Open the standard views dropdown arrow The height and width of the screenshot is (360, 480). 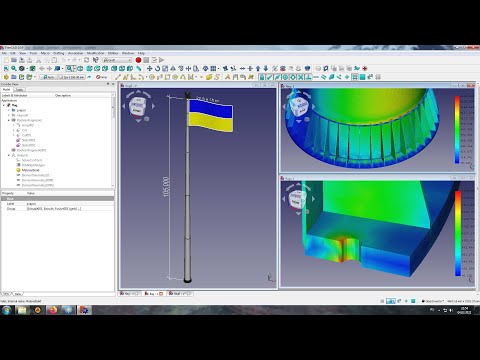point(63,69)
